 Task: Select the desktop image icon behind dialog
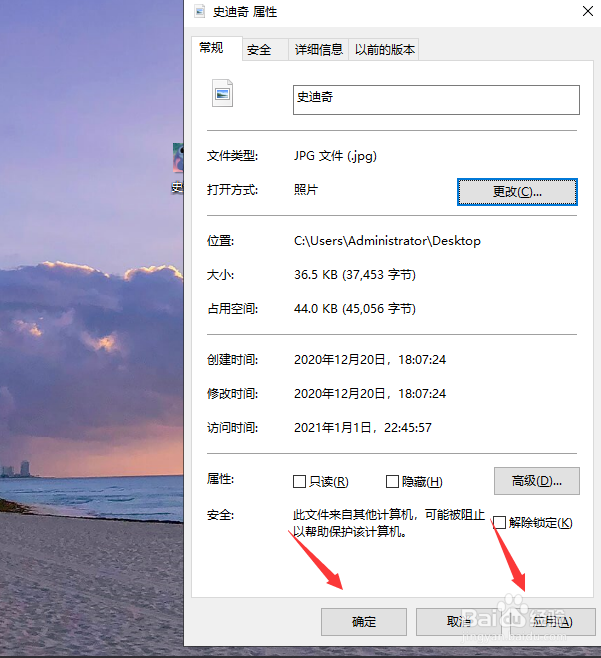tap(178, 168)
